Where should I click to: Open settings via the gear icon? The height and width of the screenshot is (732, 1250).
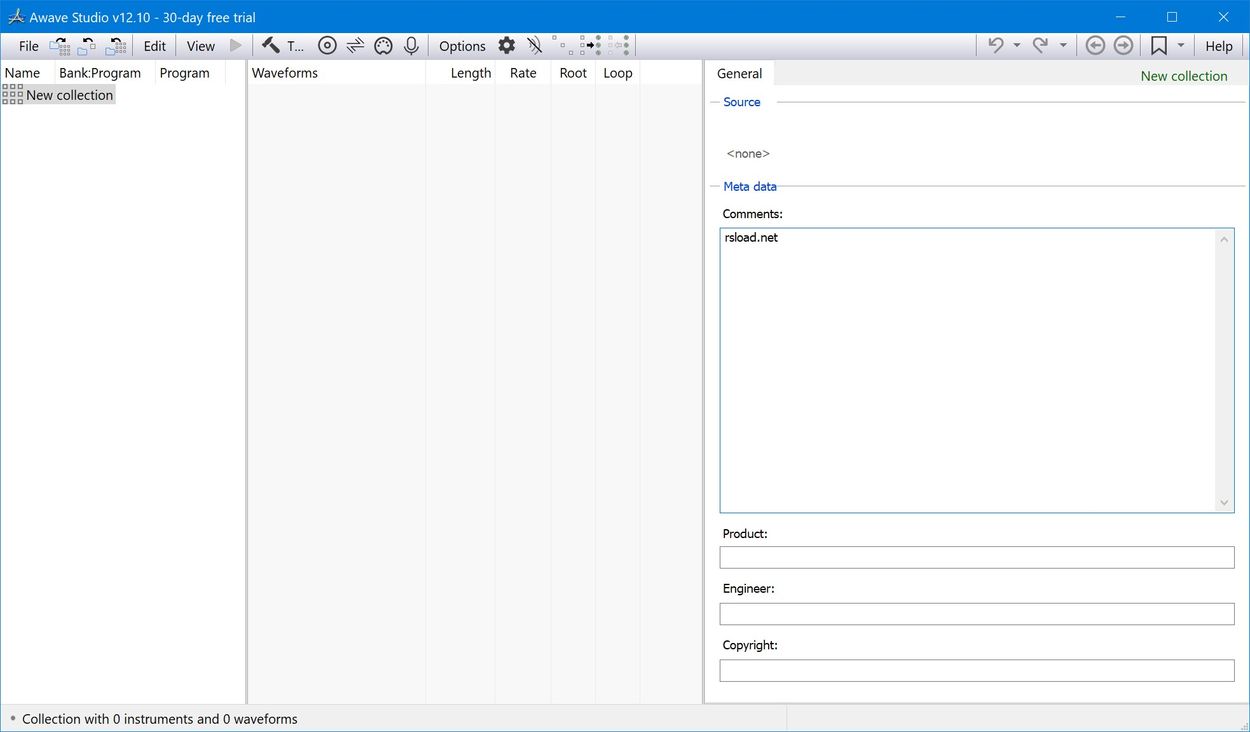[507, 46]
